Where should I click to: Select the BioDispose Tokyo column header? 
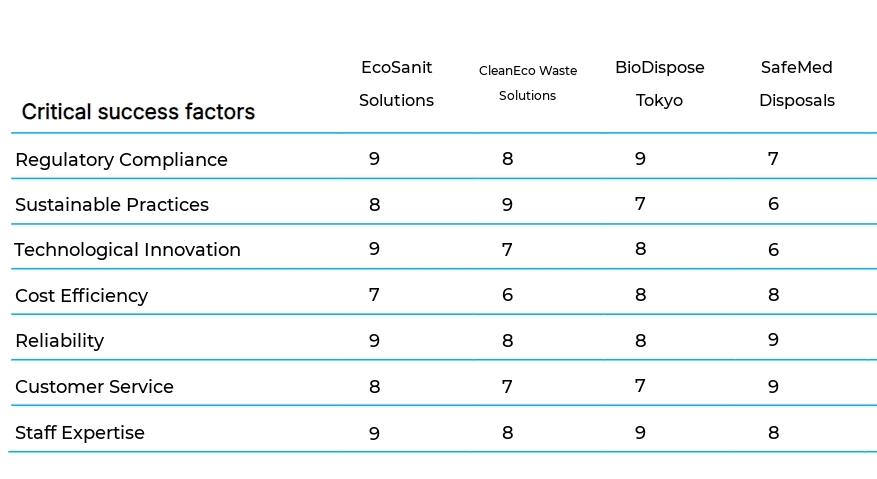(659, 84)
